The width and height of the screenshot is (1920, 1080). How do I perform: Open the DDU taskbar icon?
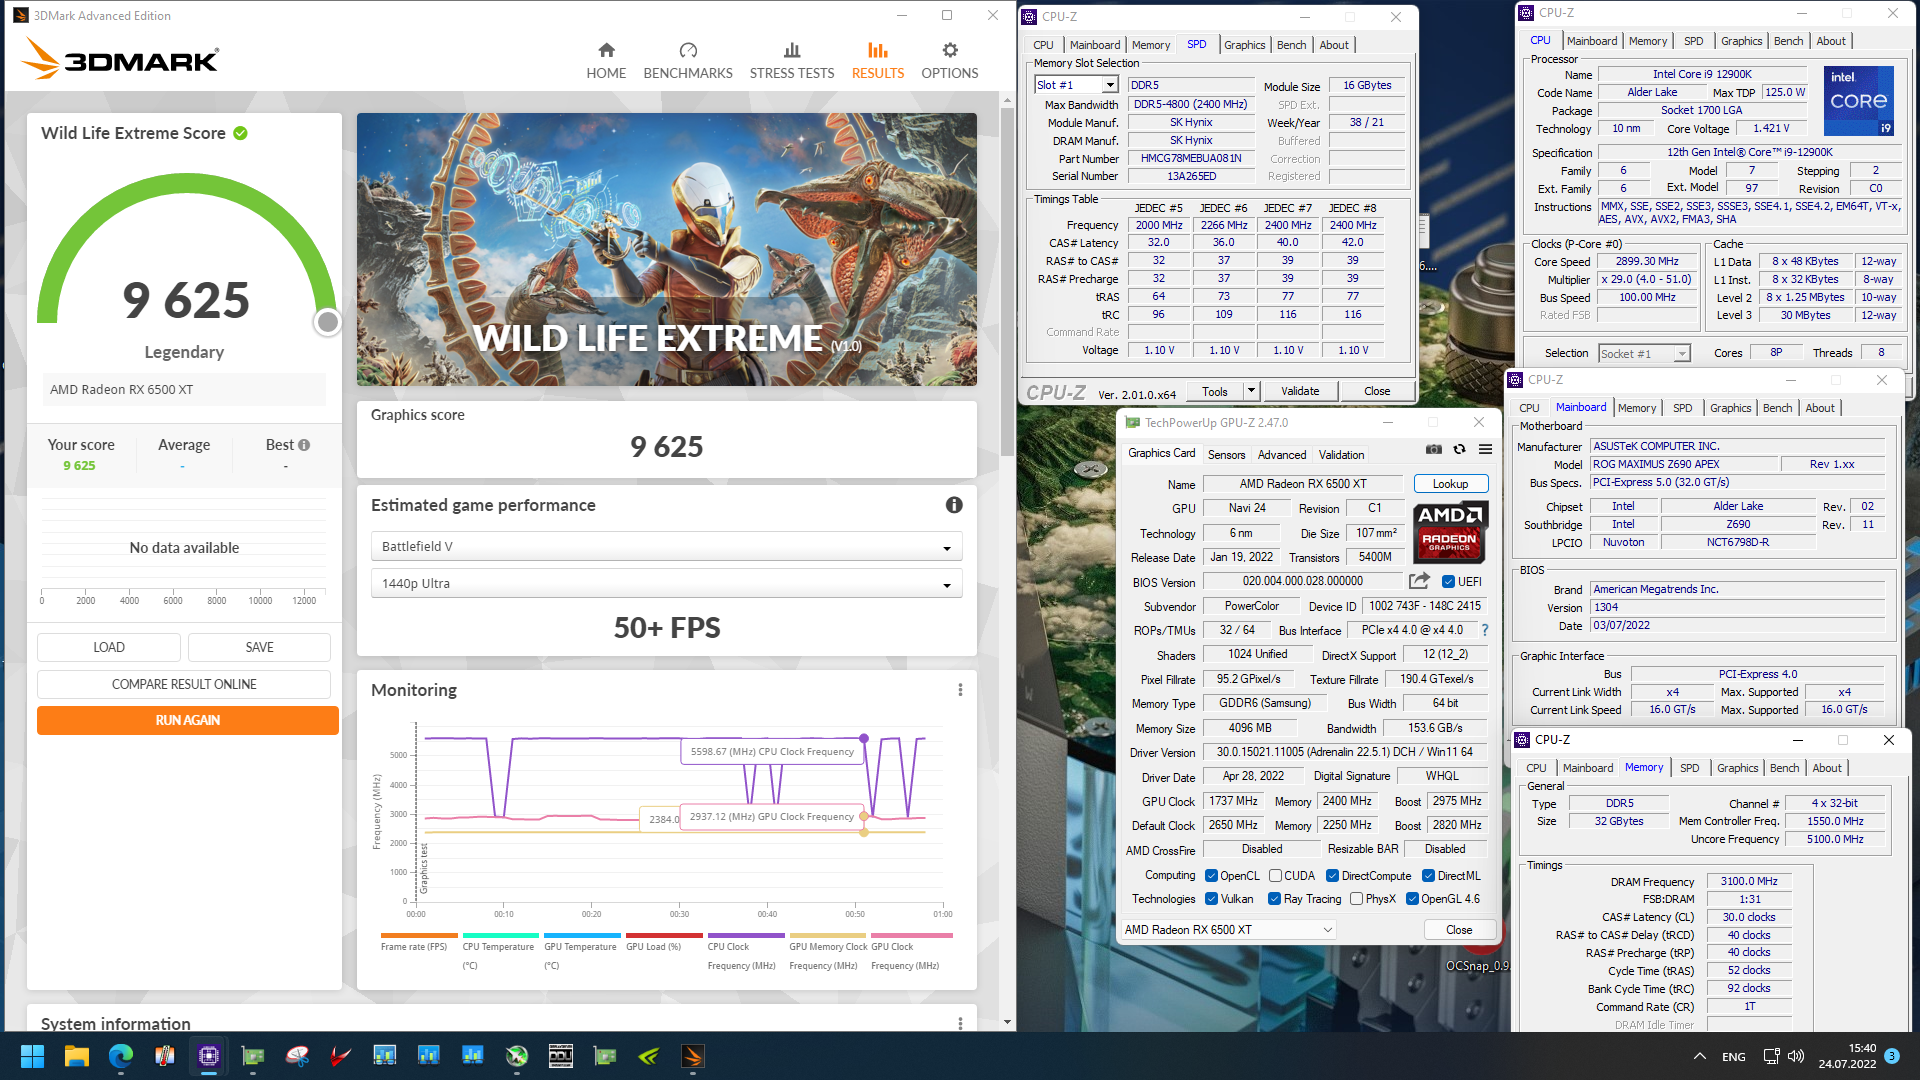pos(560,1056)
